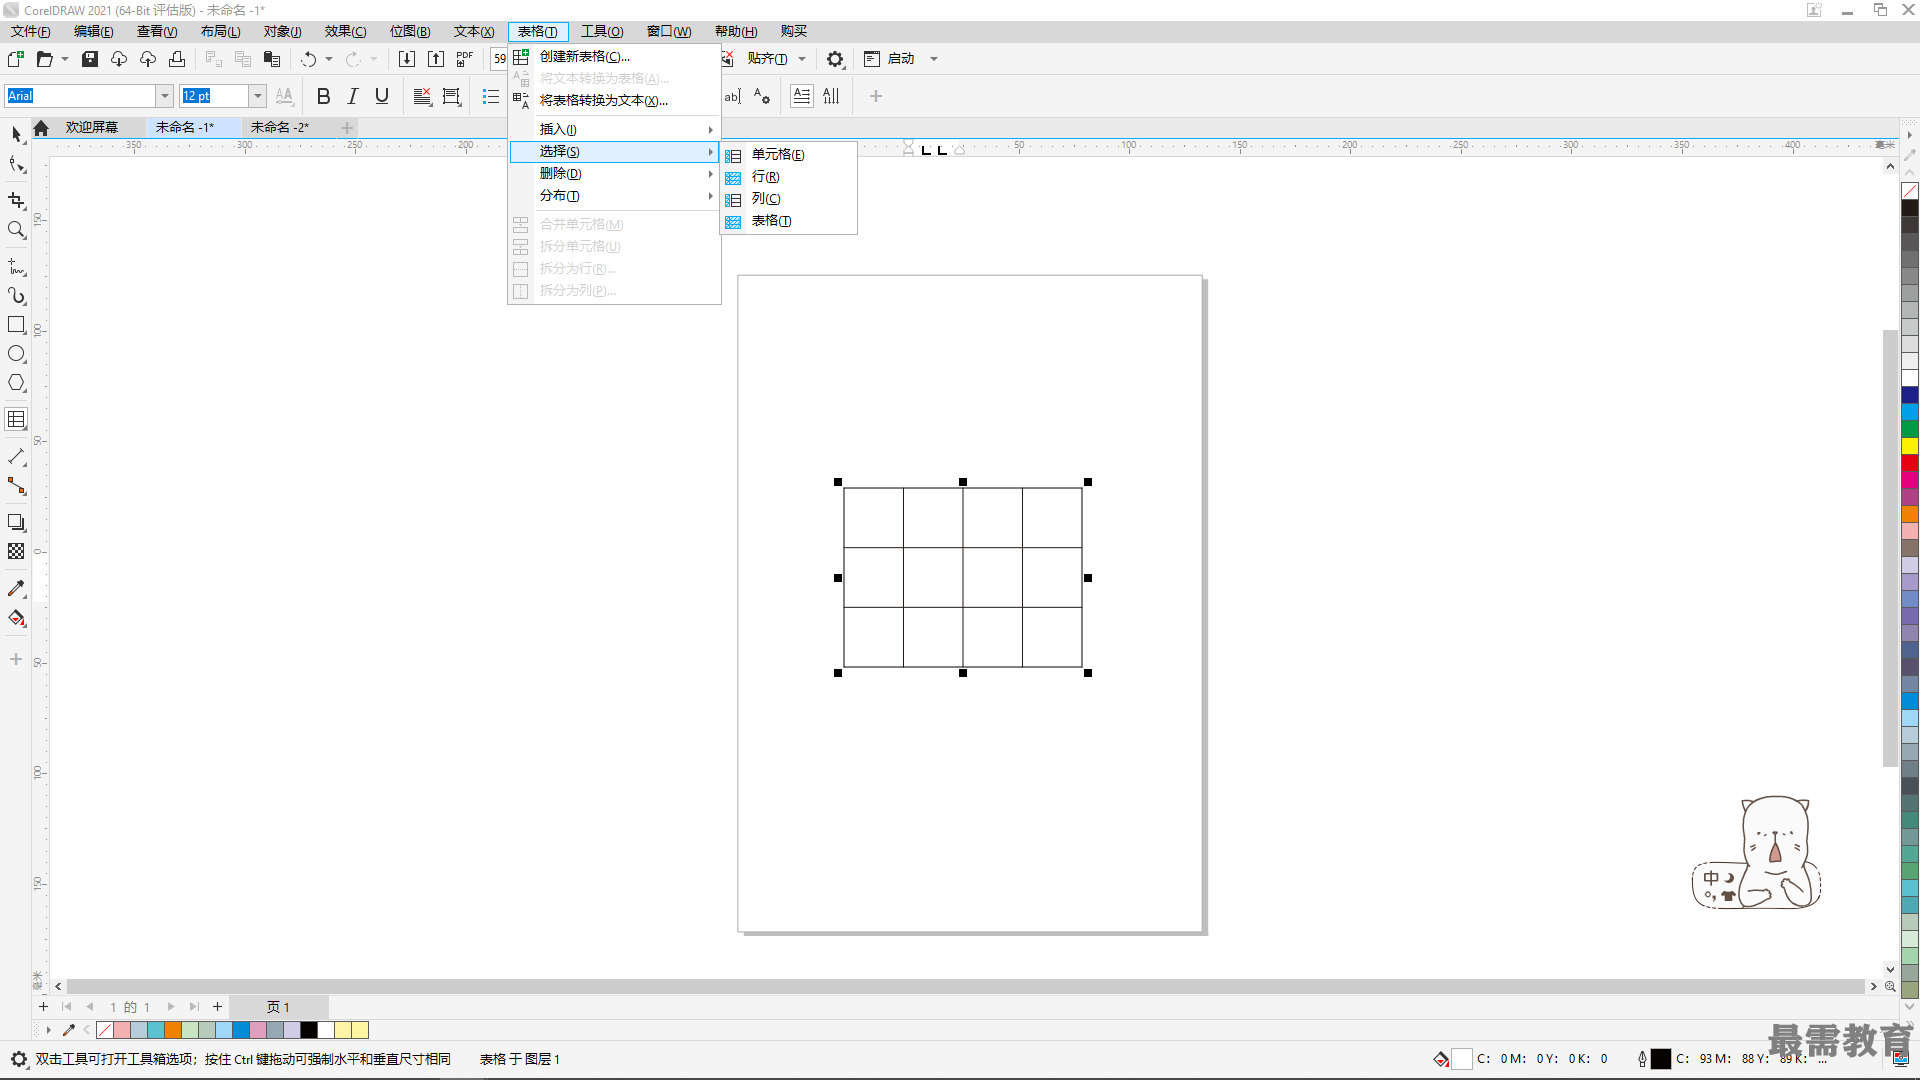Expand the 删除 submenu

[615, 173]
